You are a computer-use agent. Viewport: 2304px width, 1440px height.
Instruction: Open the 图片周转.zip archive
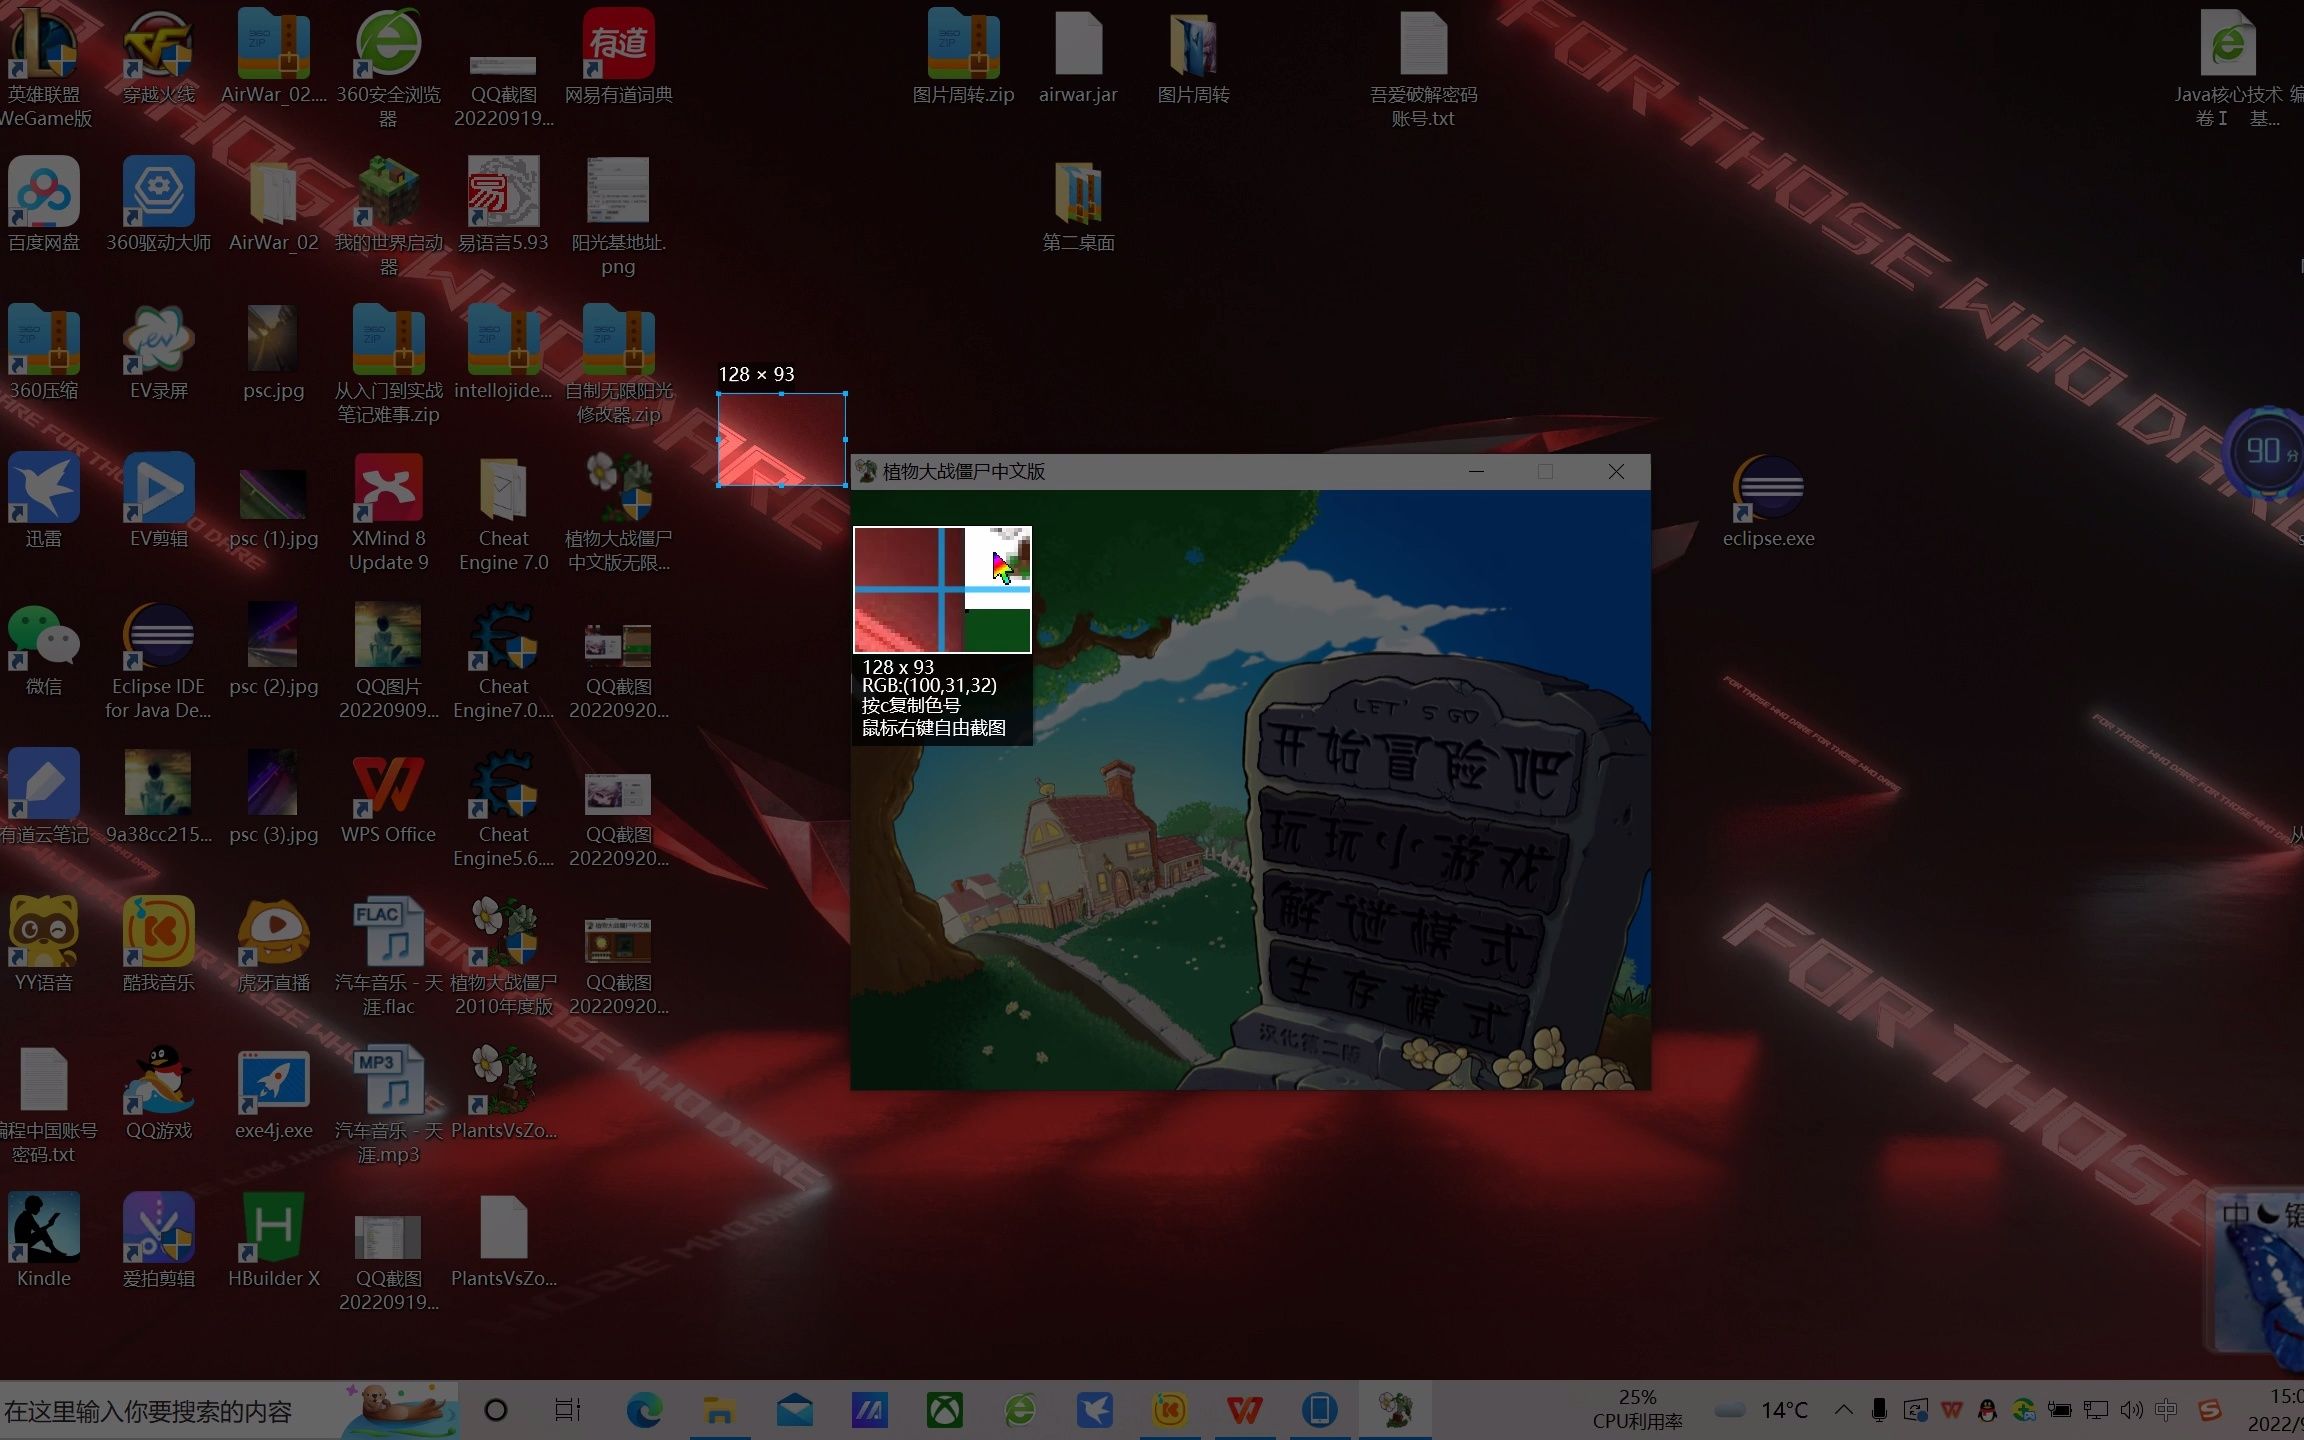tap(963, 58)
